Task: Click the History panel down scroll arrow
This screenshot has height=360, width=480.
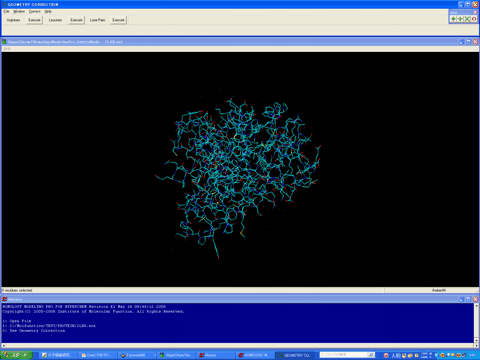Action: (476, 340)
